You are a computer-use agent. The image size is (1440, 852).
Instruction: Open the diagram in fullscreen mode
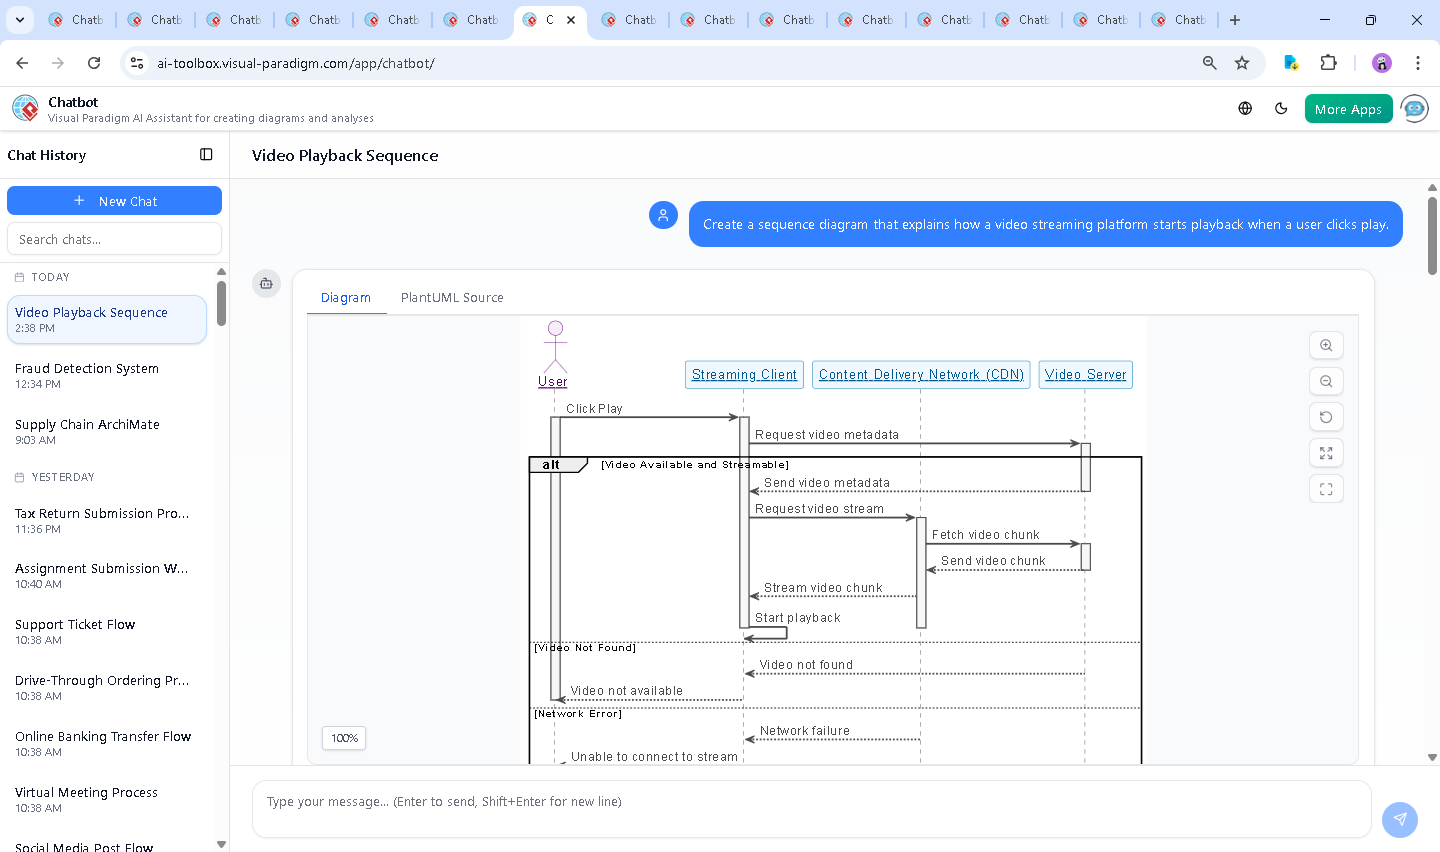1326,489
